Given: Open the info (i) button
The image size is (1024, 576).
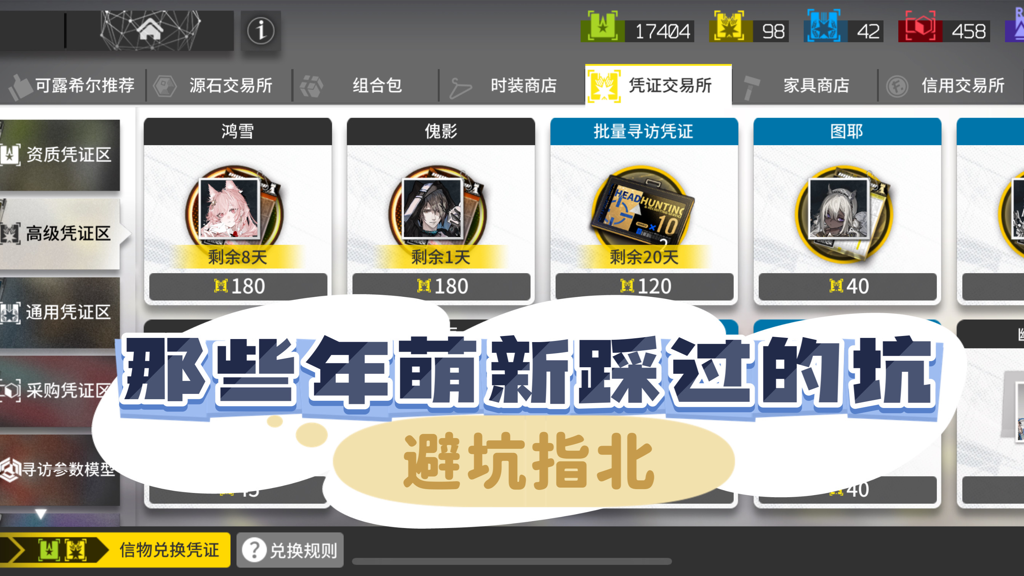Looking at the screenshot, I should [261, 30].
